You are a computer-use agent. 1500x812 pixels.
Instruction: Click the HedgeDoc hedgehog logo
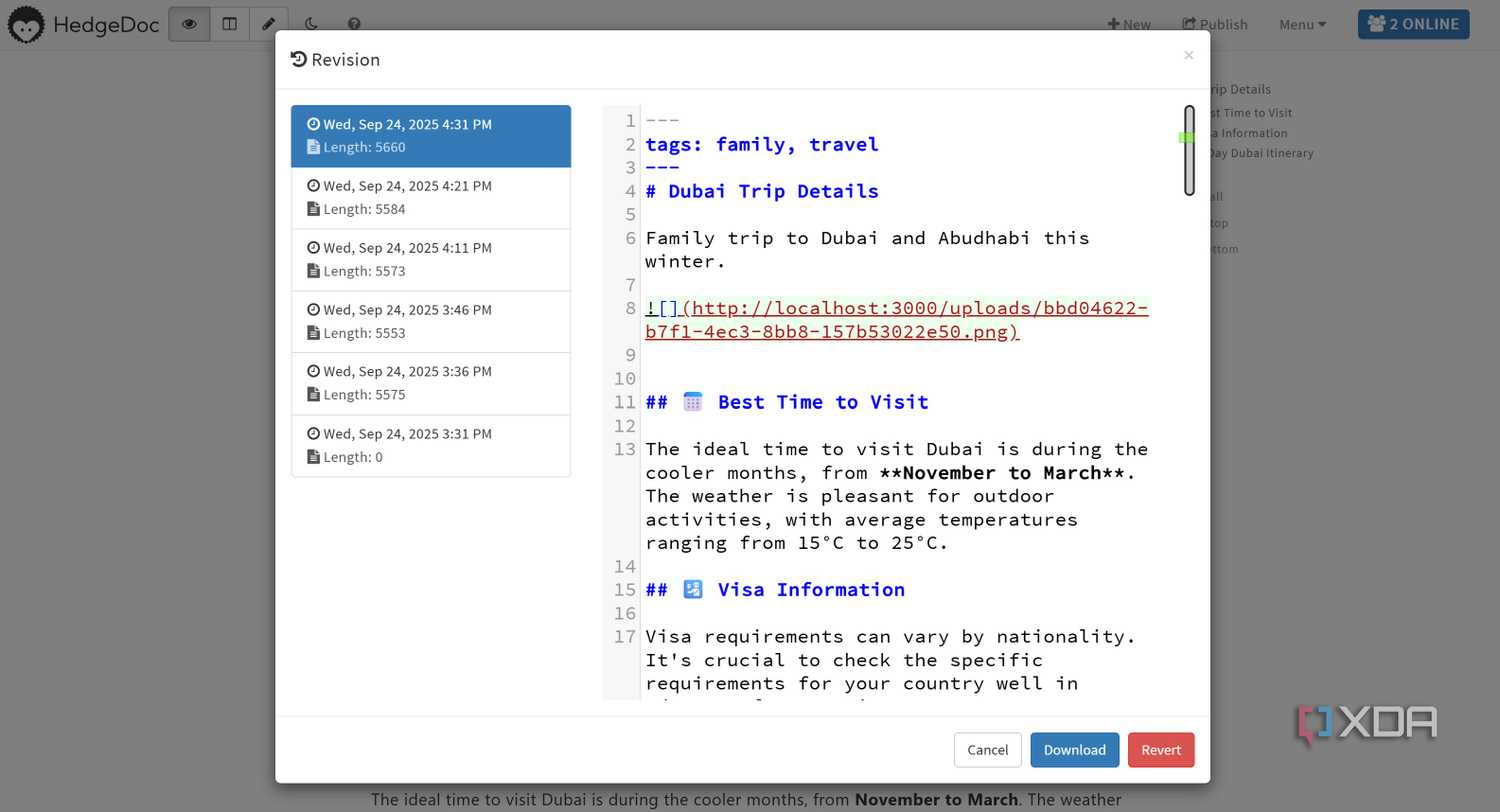(26, 24)
